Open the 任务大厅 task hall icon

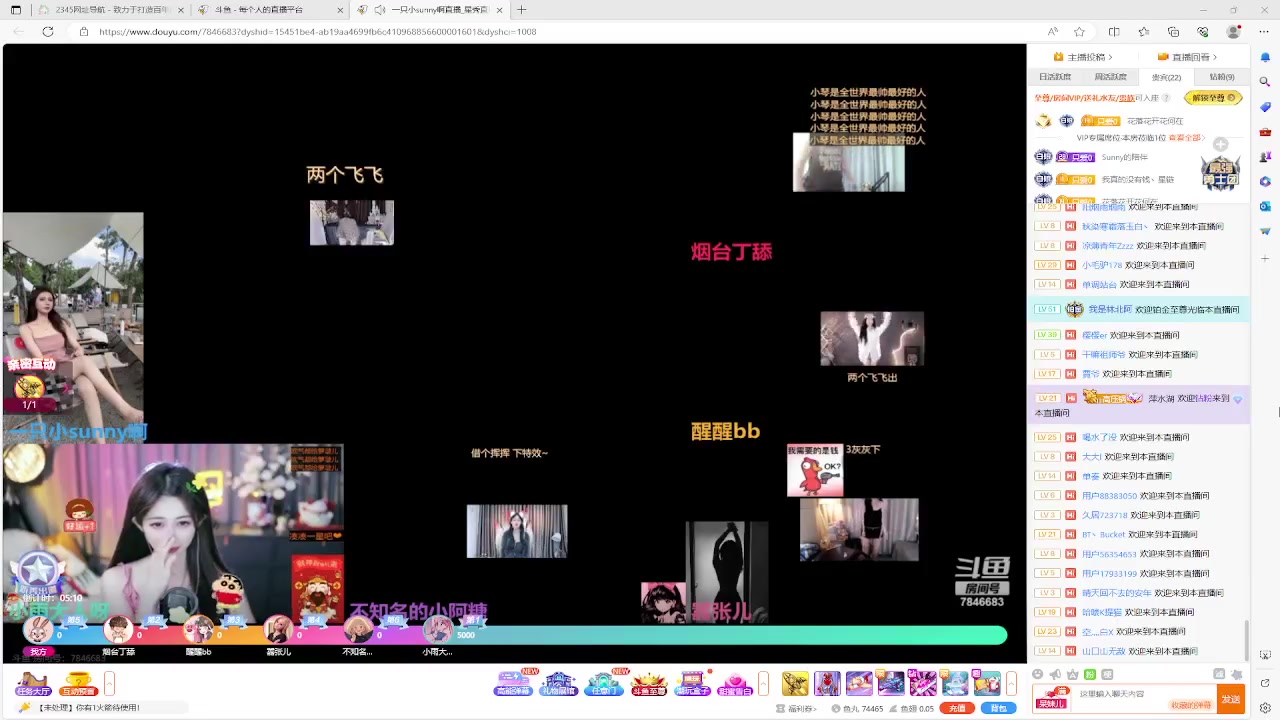tap(33, 683)
